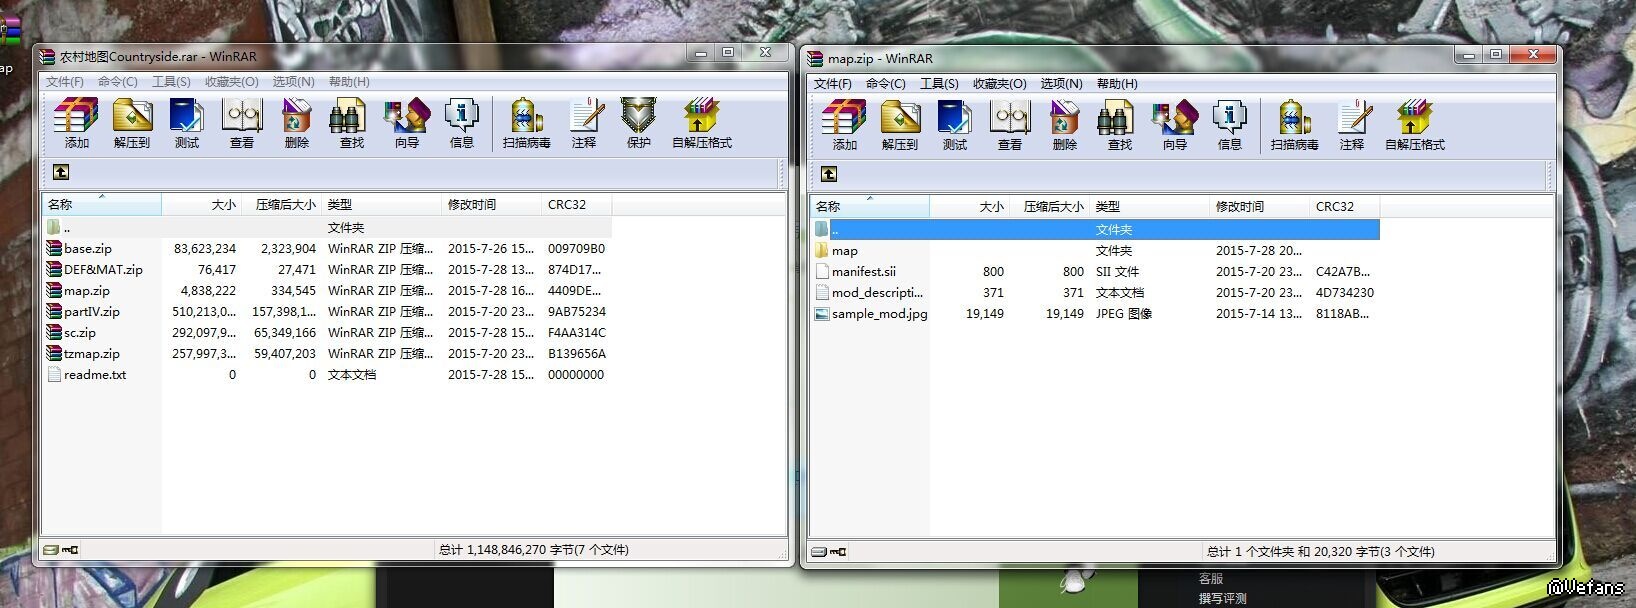The image size is (1636, 608).
Task: Click 测试 (Test) icon in the Countryside.rar window
Action: 187,123
